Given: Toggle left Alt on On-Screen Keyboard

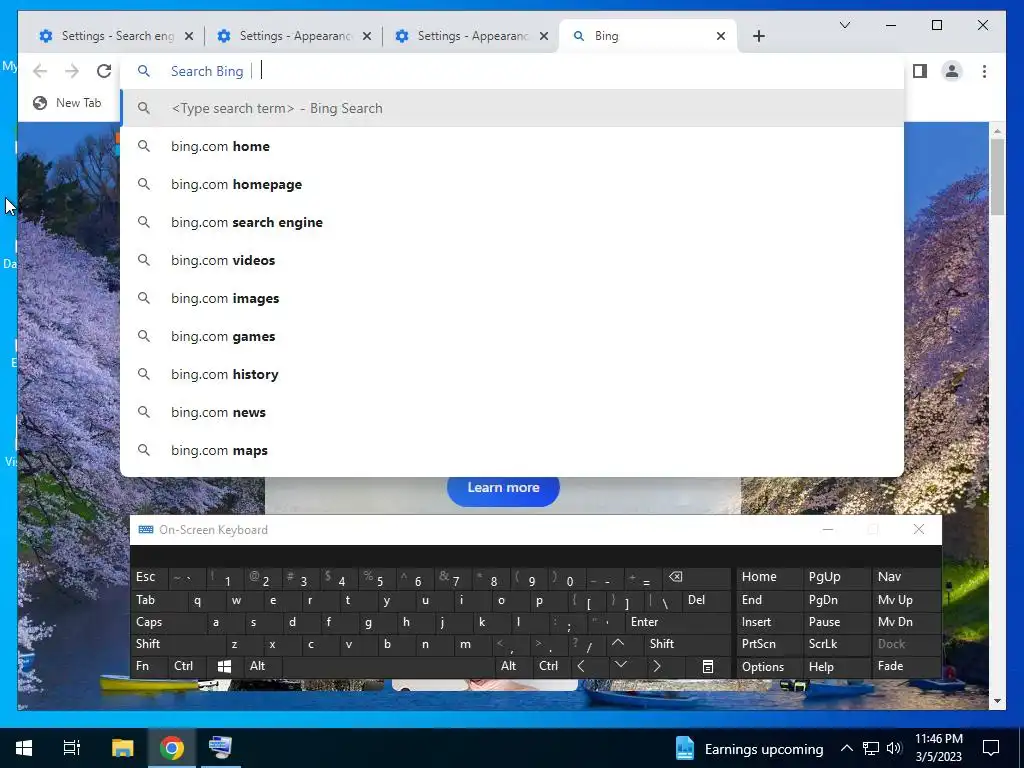Looking at the screenshot, I should [263, 666].
